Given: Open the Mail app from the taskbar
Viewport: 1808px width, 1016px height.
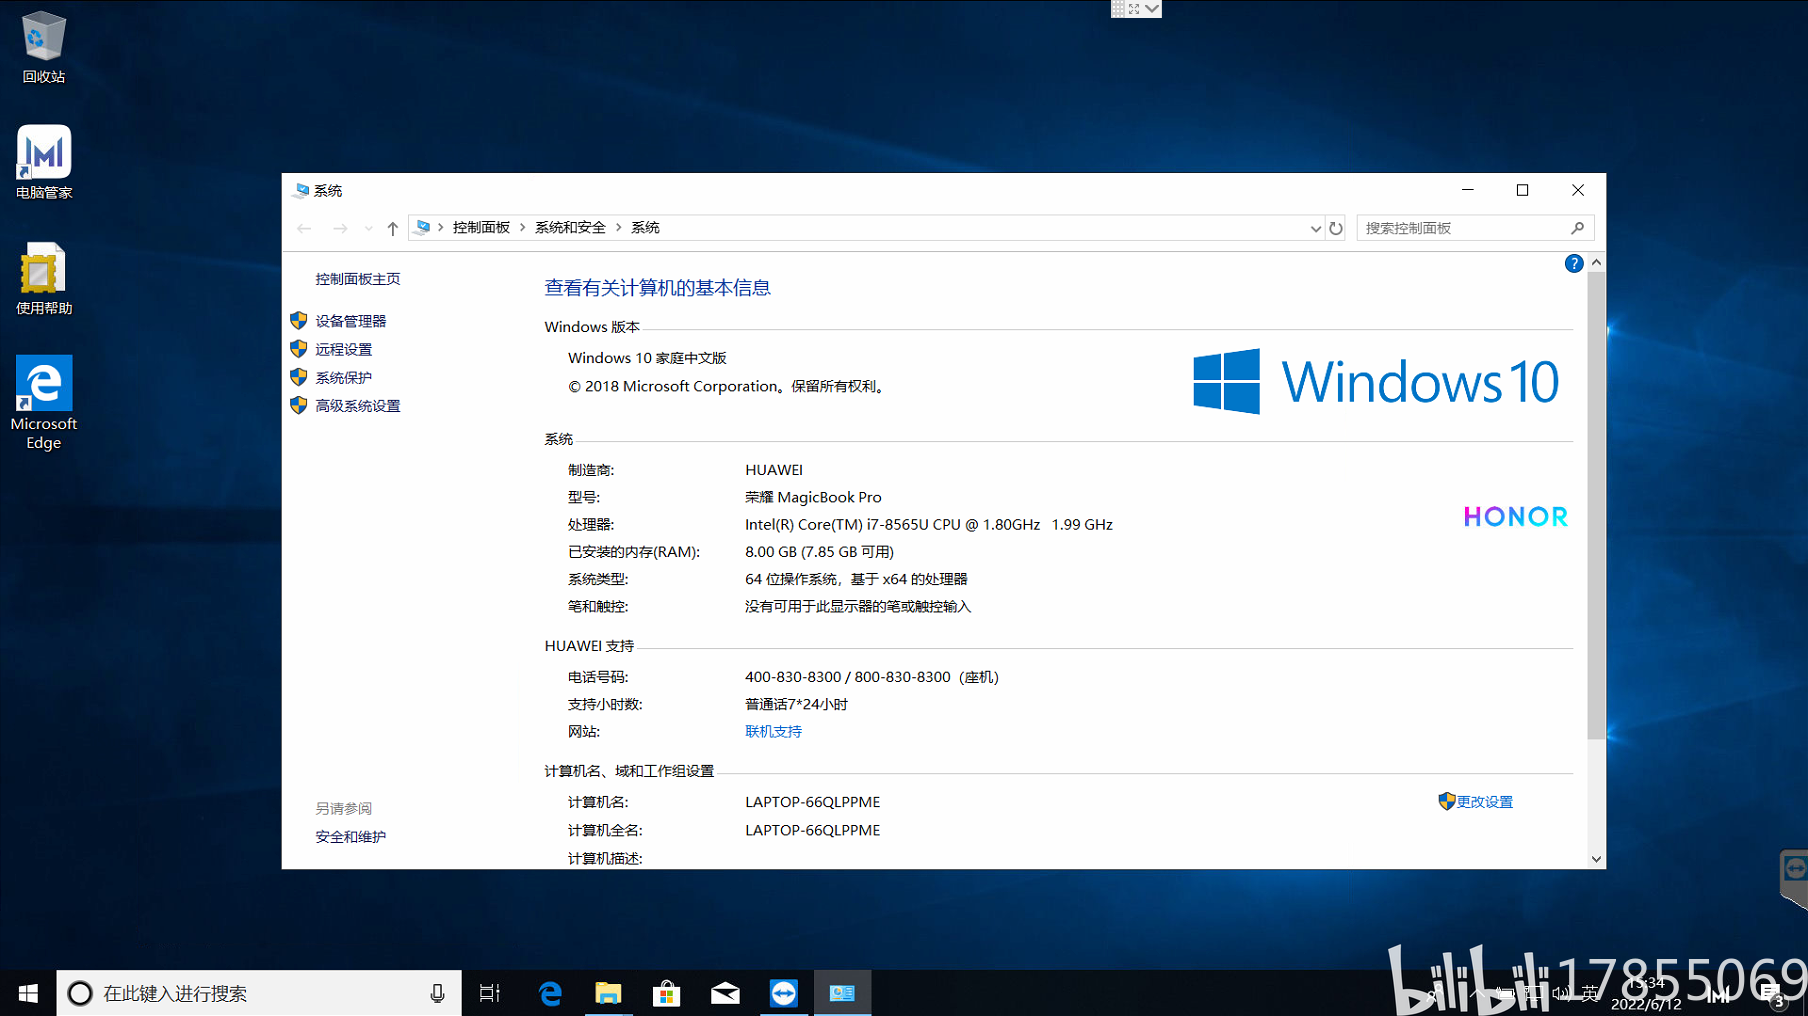Looking at the screenshot, I should click(725, 993).
